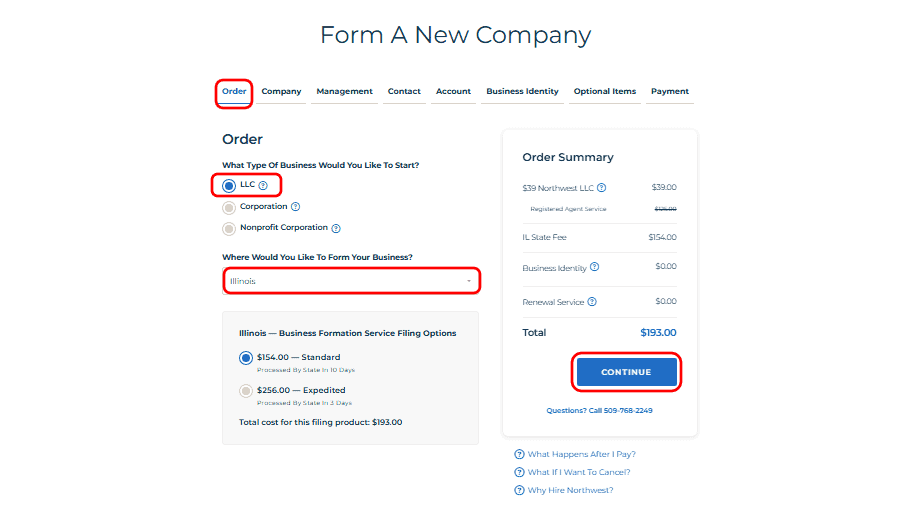This screenshot has width=901, height=506.
Task: Open the Management tab
Action: point(344,92)
